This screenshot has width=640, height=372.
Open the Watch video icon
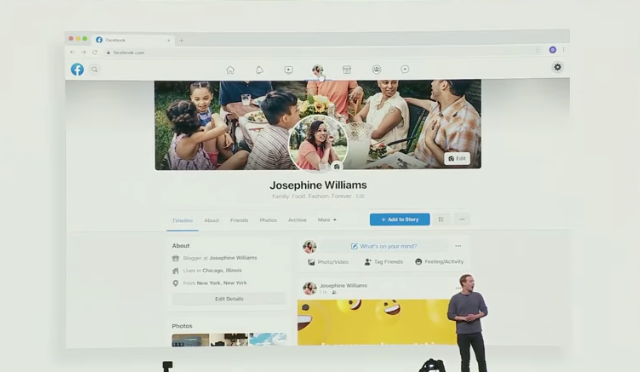coord(289,70)
